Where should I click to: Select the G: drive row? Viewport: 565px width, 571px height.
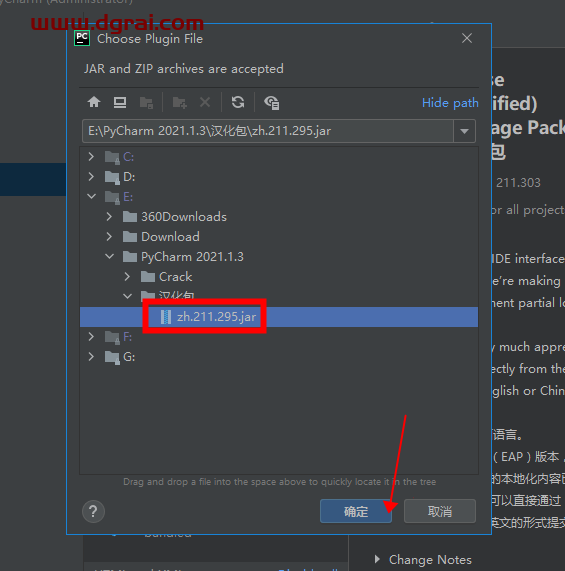click(278, 357)
